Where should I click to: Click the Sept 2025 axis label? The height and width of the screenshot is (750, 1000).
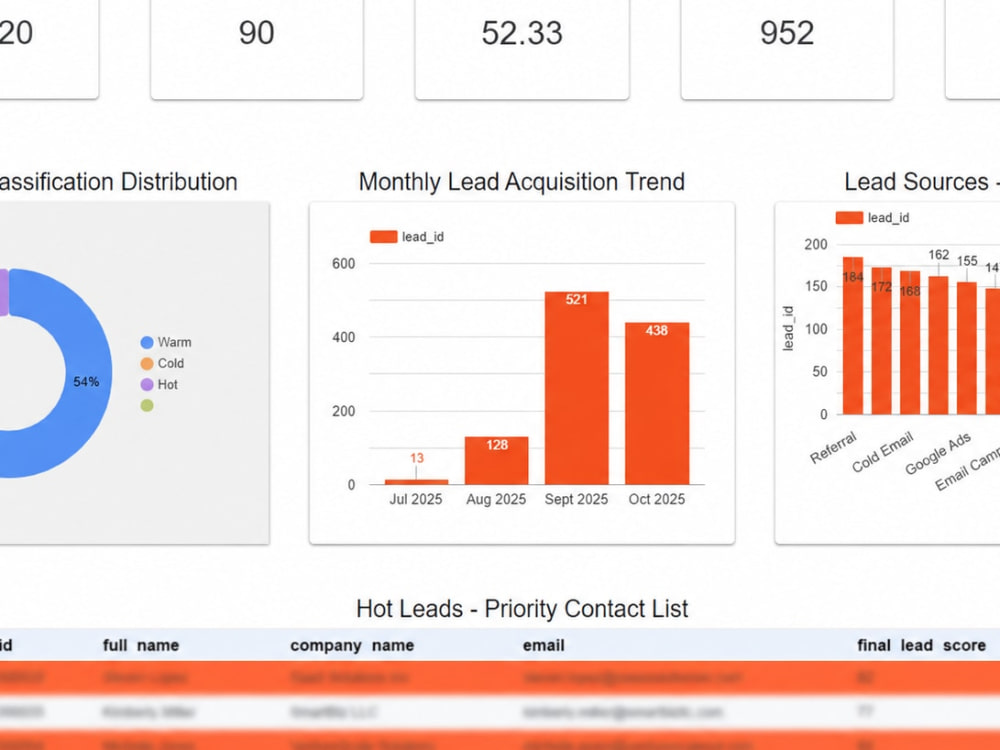(x=577, y=499)
